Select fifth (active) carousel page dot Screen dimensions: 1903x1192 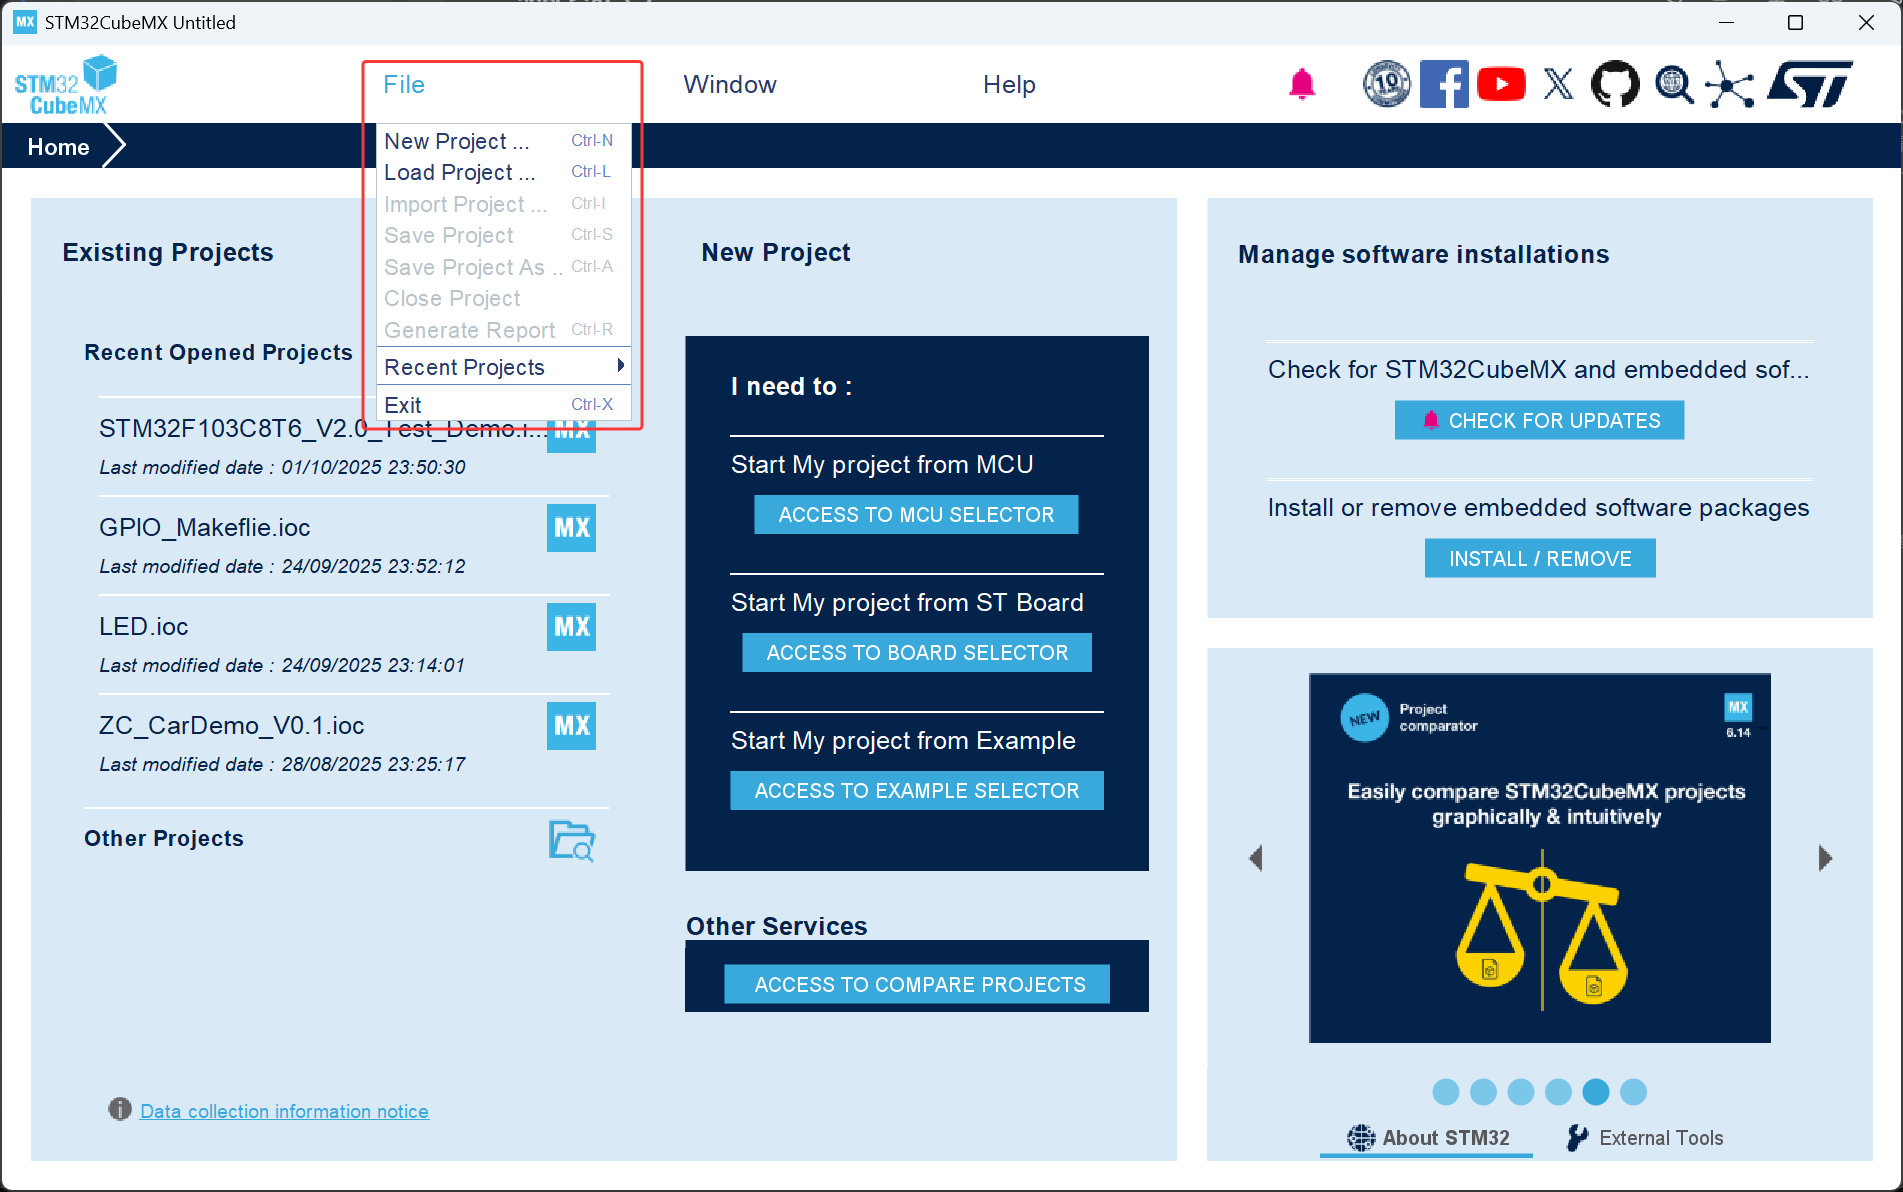(x=1596, y=1092)
